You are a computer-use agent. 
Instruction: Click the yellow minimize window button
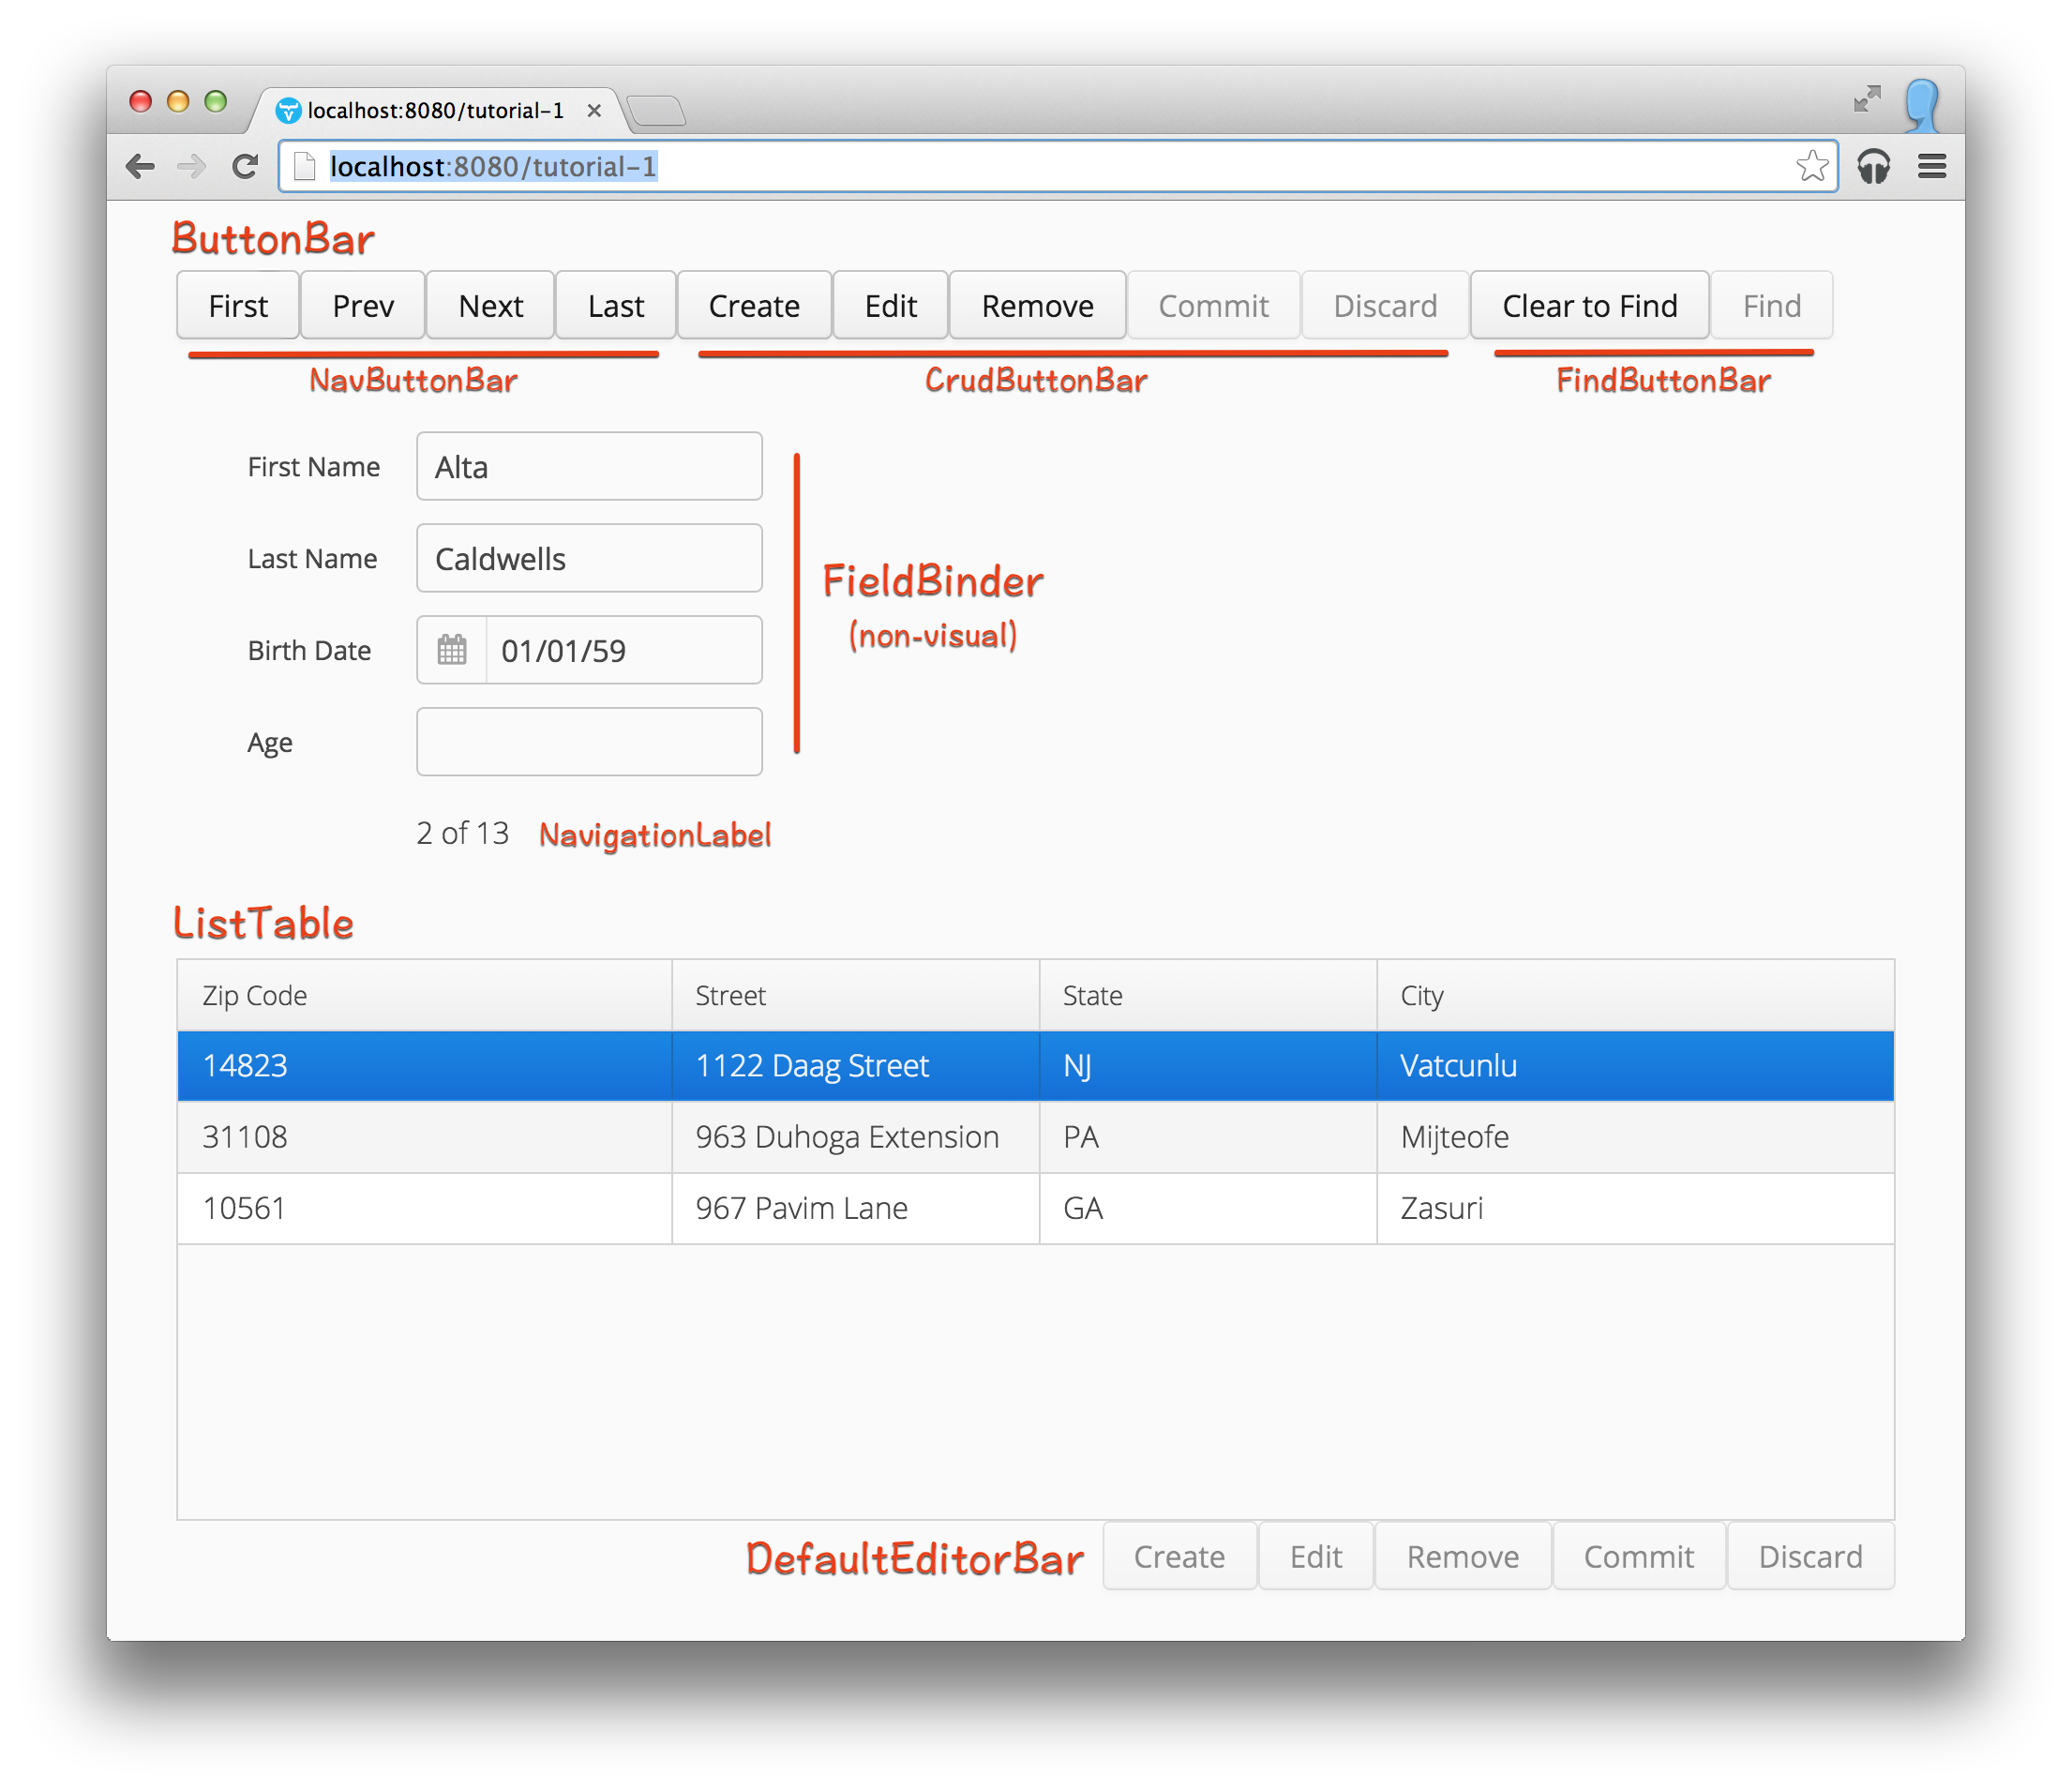click(178, 101)
